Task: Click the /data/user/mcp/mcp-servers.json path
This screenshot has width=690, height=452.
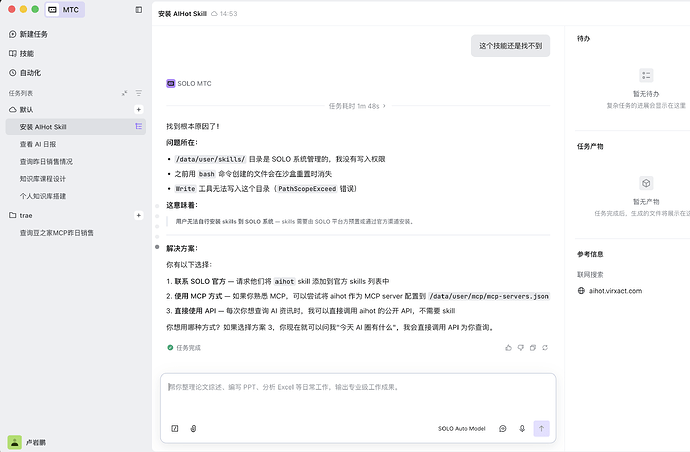Action: (x=489, y=297)
